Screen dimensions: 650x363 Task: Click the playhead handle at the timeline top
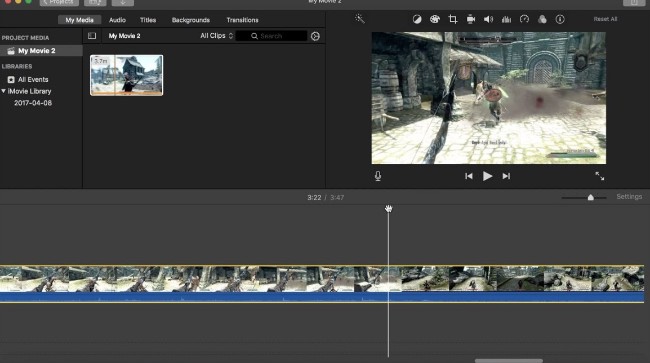click(388, 208)
